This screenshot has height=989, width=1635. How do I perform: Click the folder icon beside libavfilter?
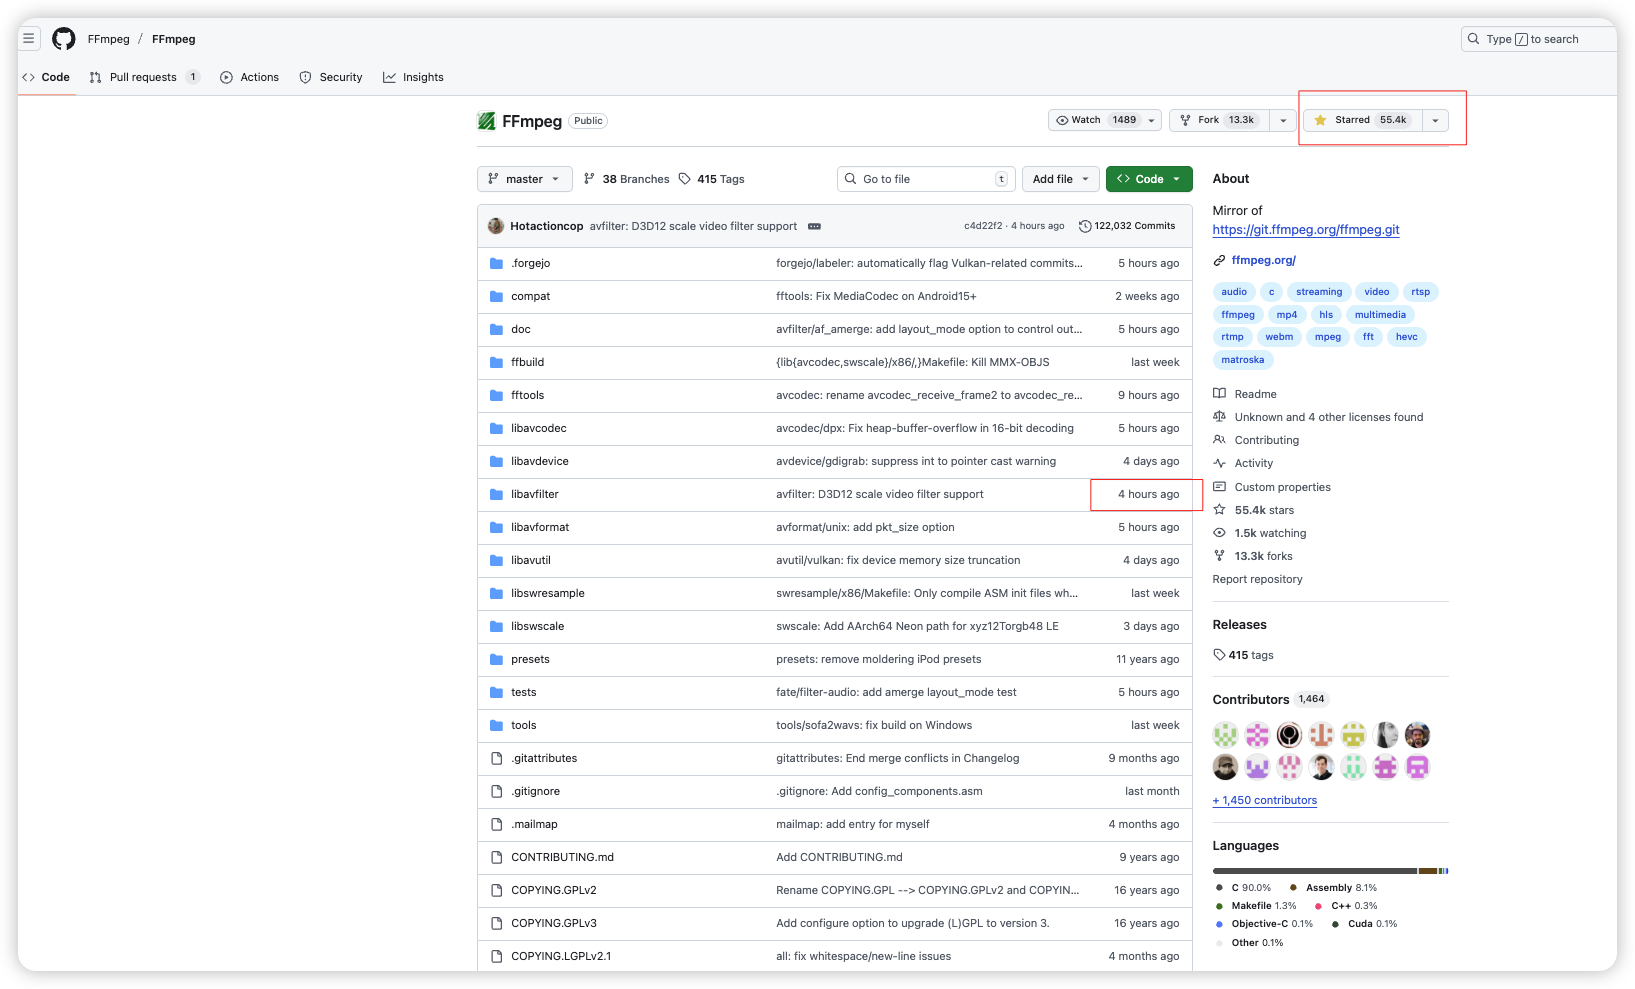pos(496,494)
